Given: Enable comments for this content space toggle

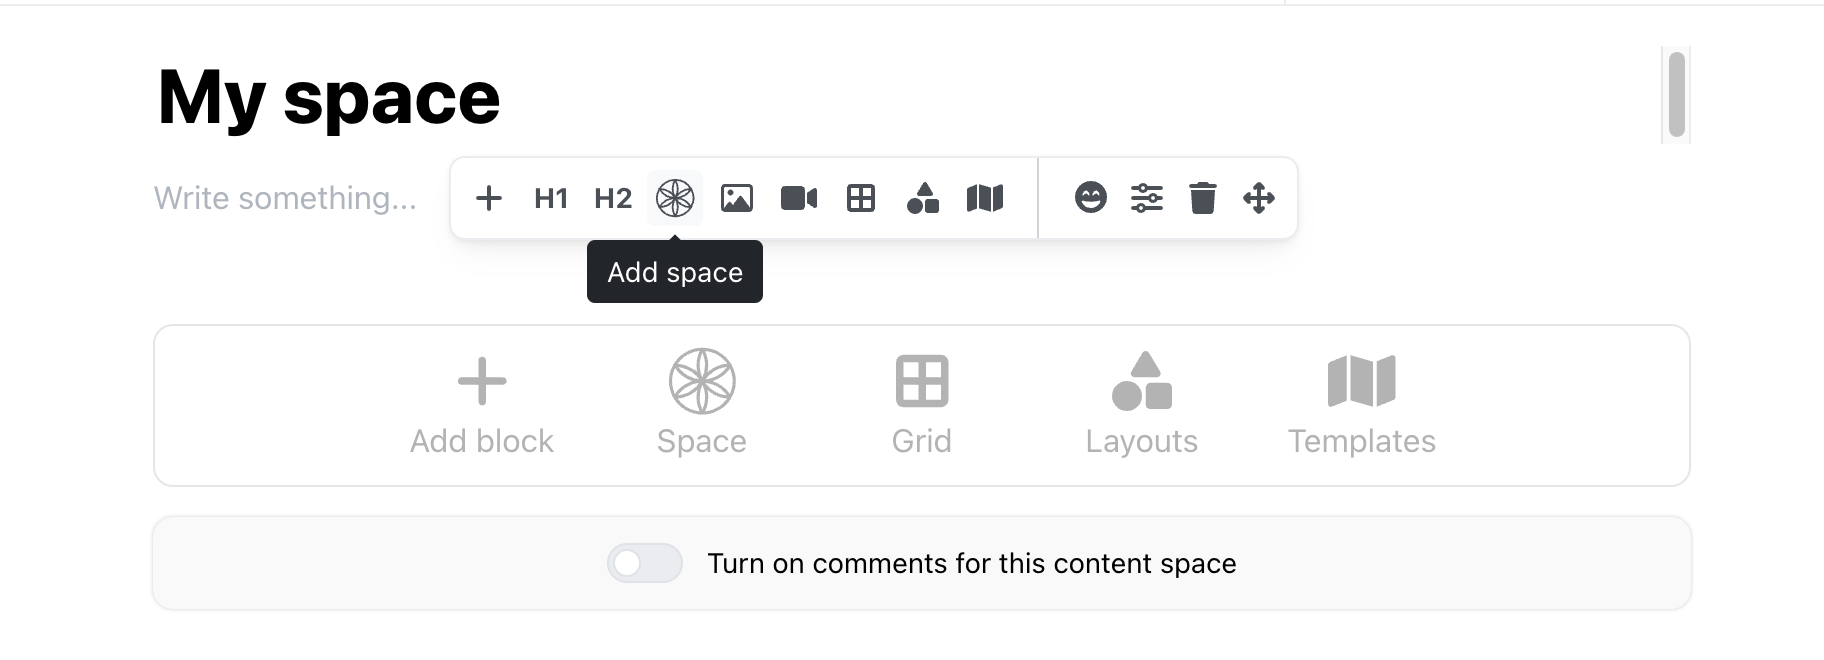Looking at the screenshot, I should click(645, 563).
